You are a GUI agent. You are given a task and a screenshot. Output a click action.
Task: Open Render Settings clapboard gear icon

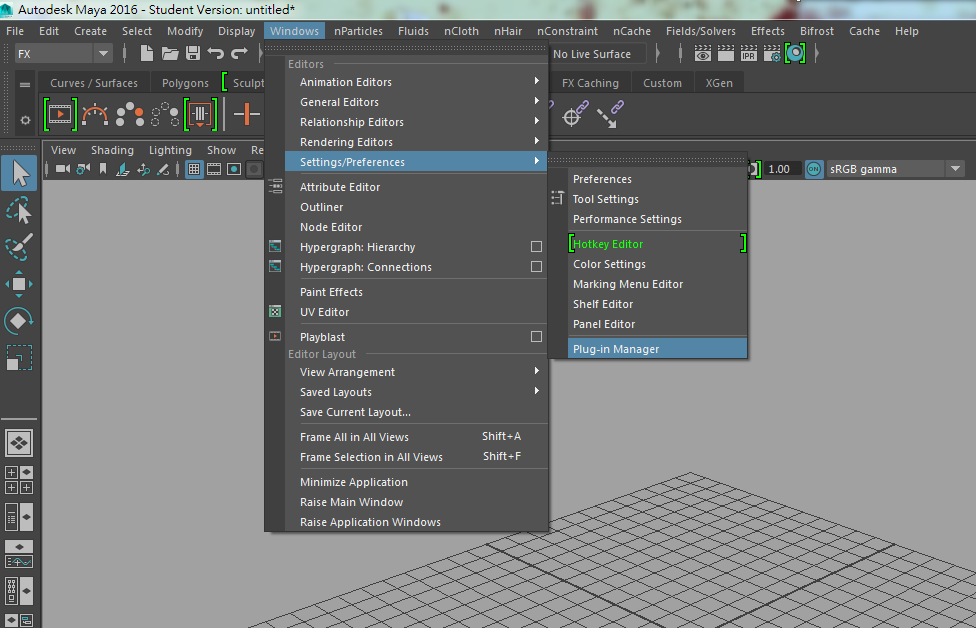(772, 54)
